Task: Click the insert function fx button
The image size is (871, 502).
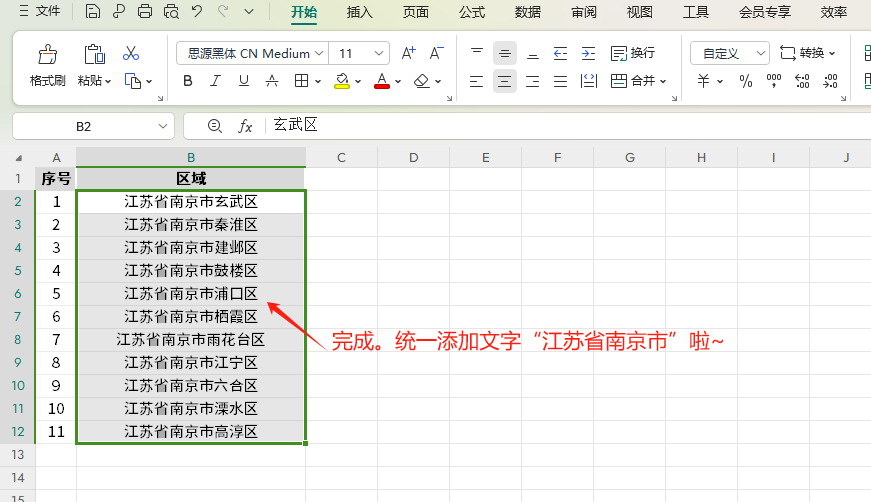Action: [x=245, y=126]
